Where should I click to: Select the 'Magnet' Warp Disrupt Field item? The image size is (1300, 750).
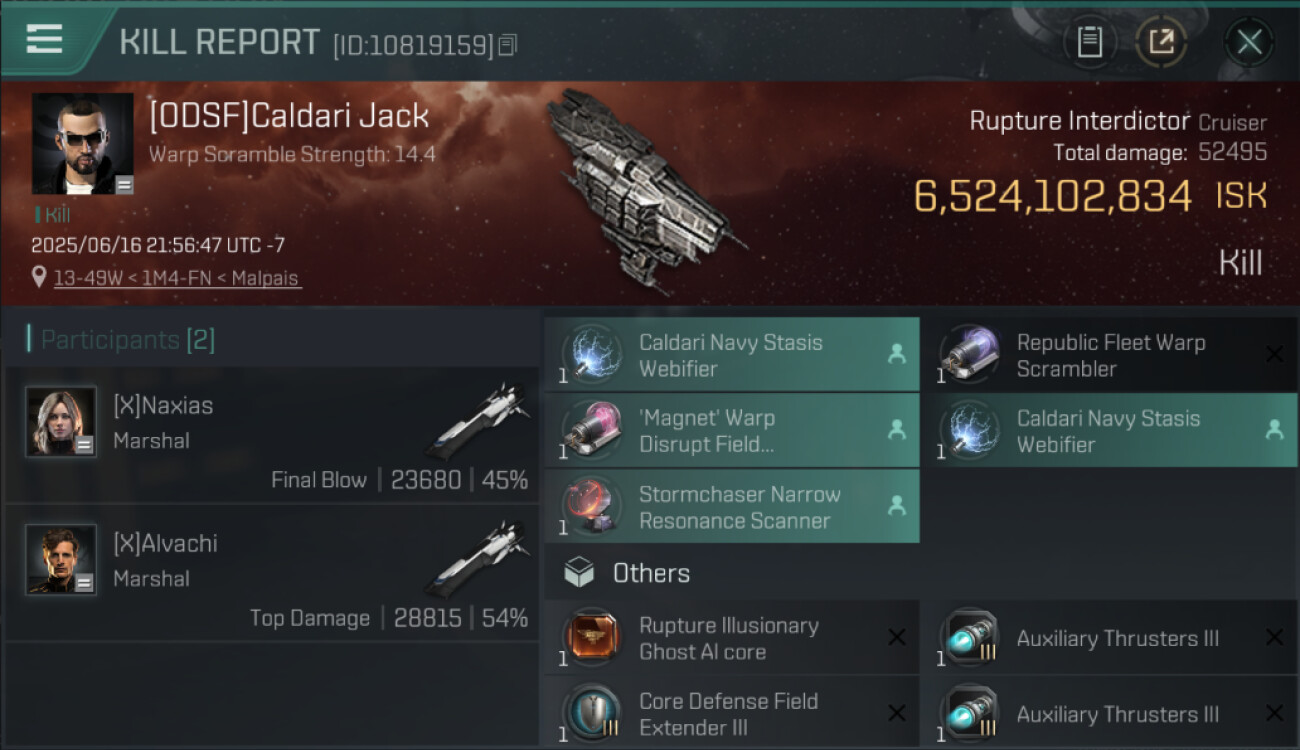731,431
